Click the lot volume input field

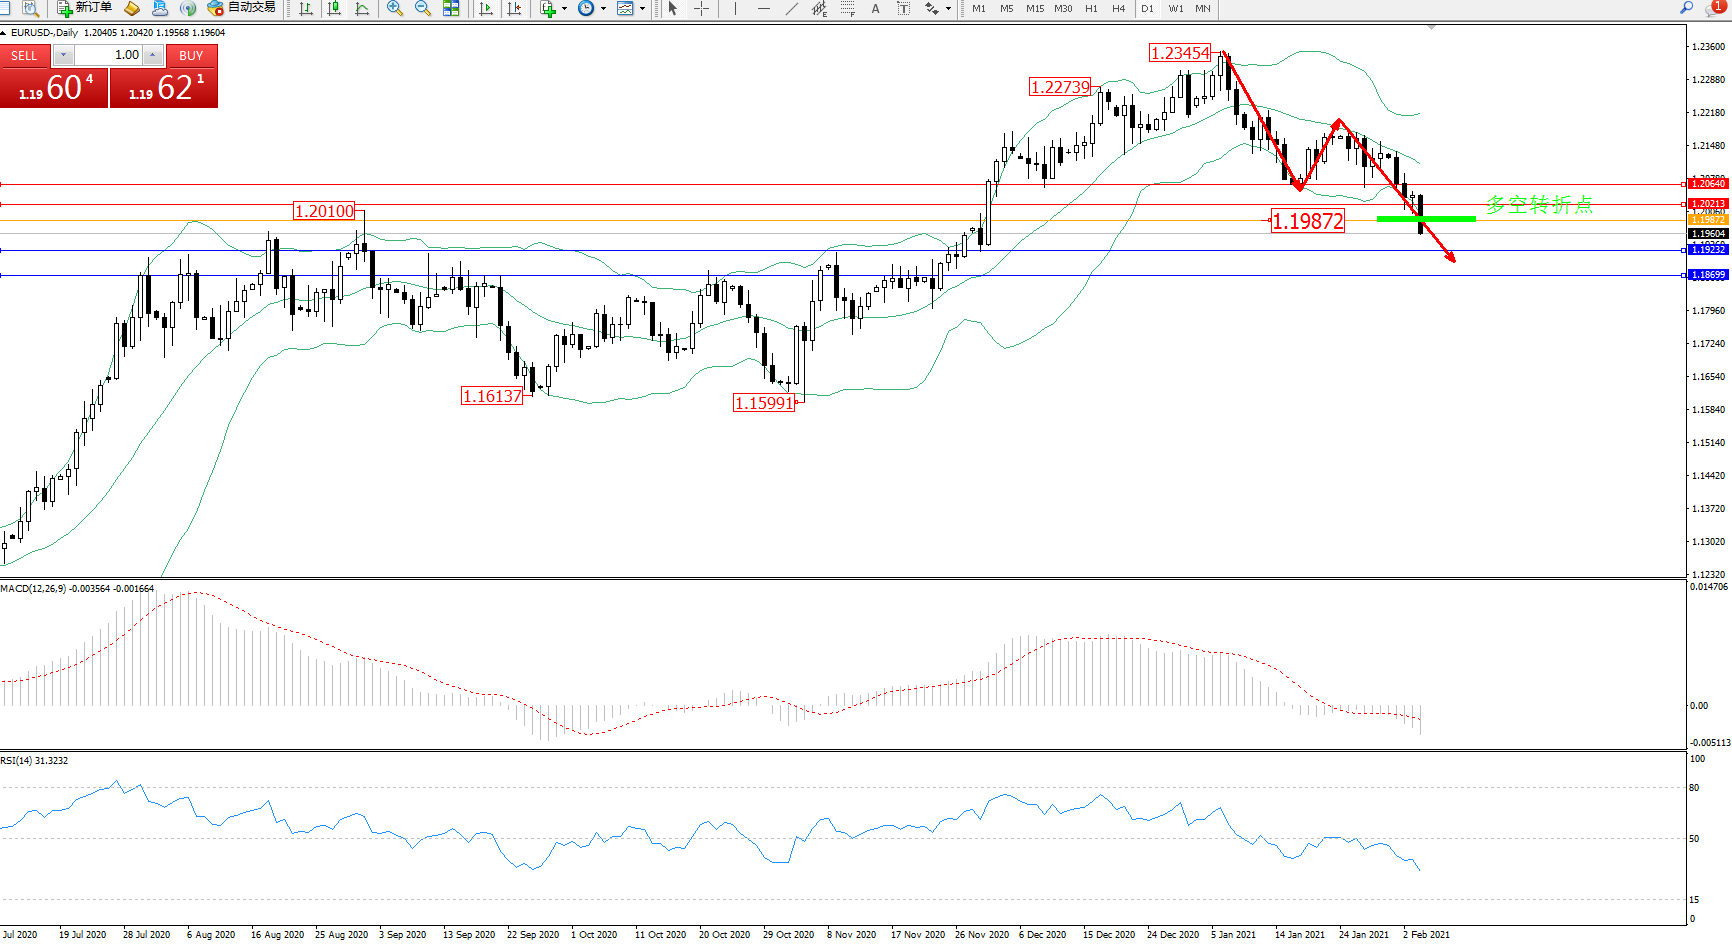109,55
